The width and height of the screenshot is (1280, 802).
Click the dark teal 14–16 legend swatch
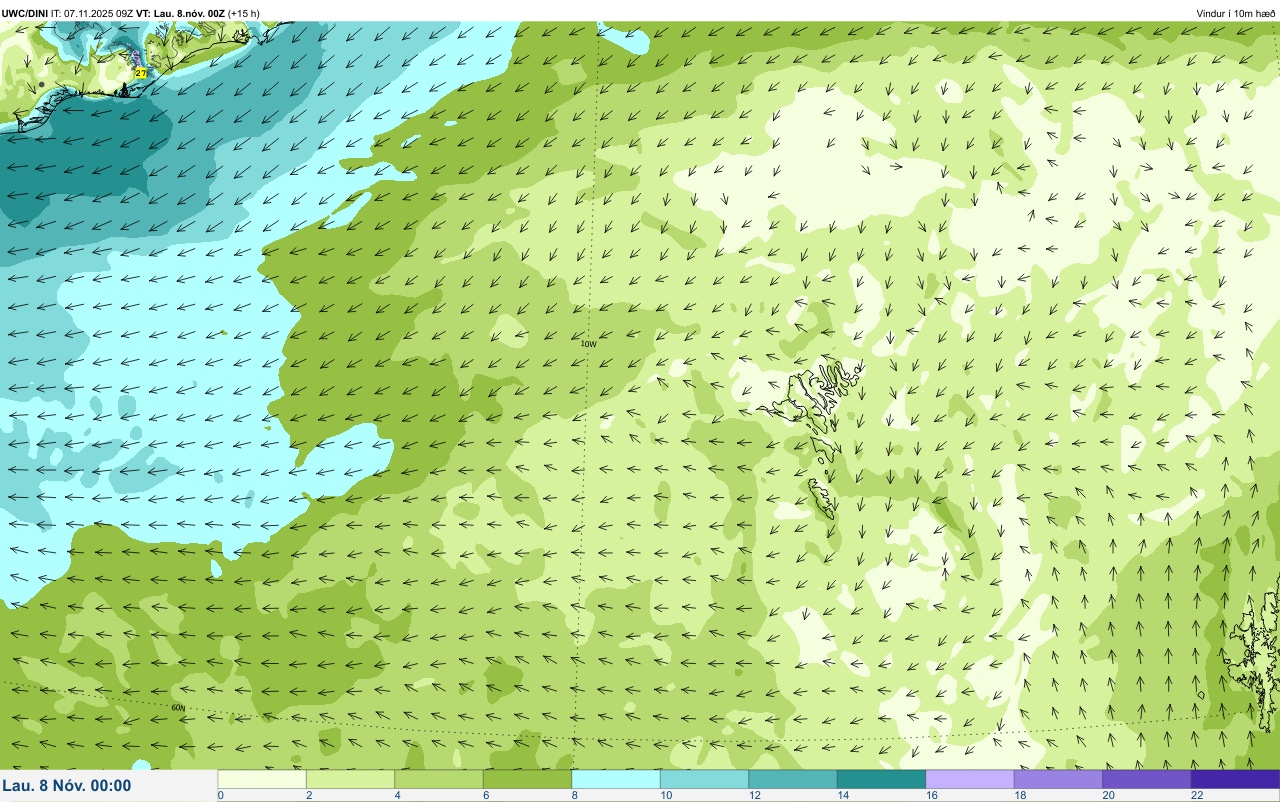(881, 779)
